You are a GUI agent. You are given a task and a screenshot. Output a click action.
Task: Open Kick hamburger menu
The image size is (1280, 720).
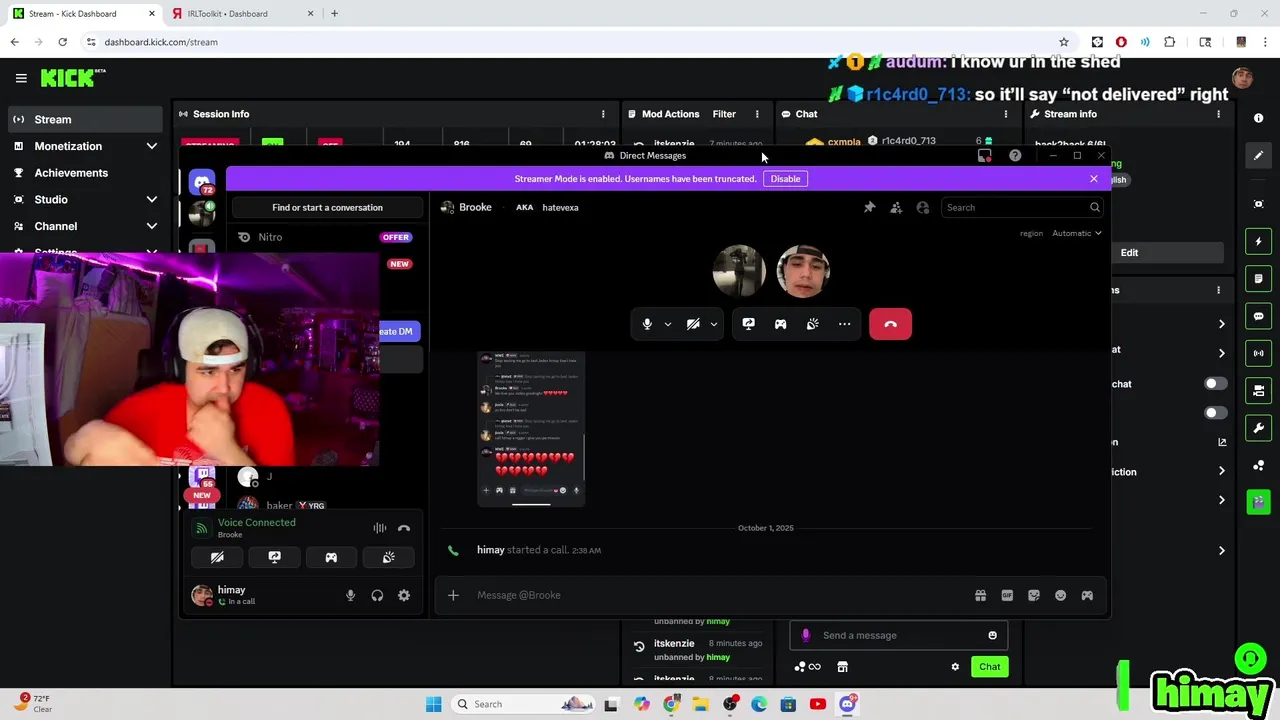pos(21,78)
